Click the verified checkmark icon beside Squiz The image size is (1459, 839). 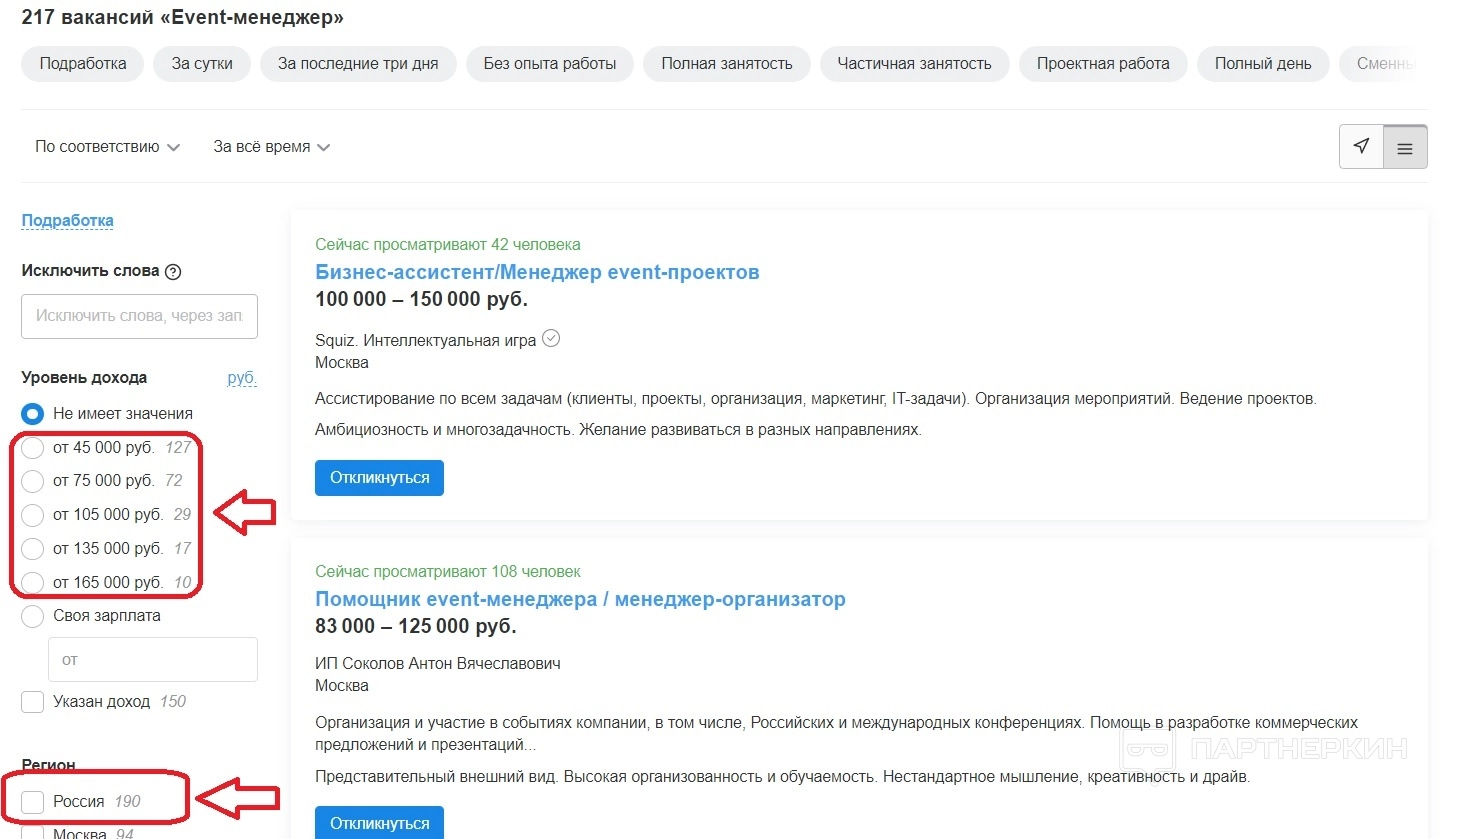[x=551, y=339]
